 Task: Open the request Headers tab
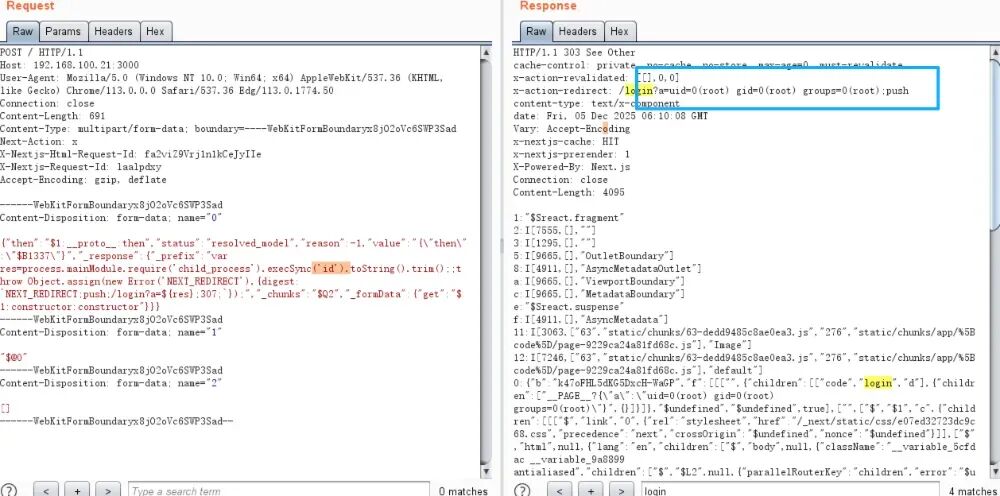[113, 31]
